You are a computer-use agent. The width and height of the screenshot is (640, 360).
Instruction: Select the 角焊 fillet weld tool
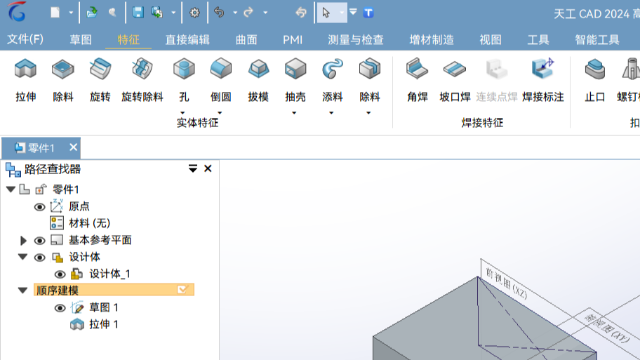pos(417,79)
